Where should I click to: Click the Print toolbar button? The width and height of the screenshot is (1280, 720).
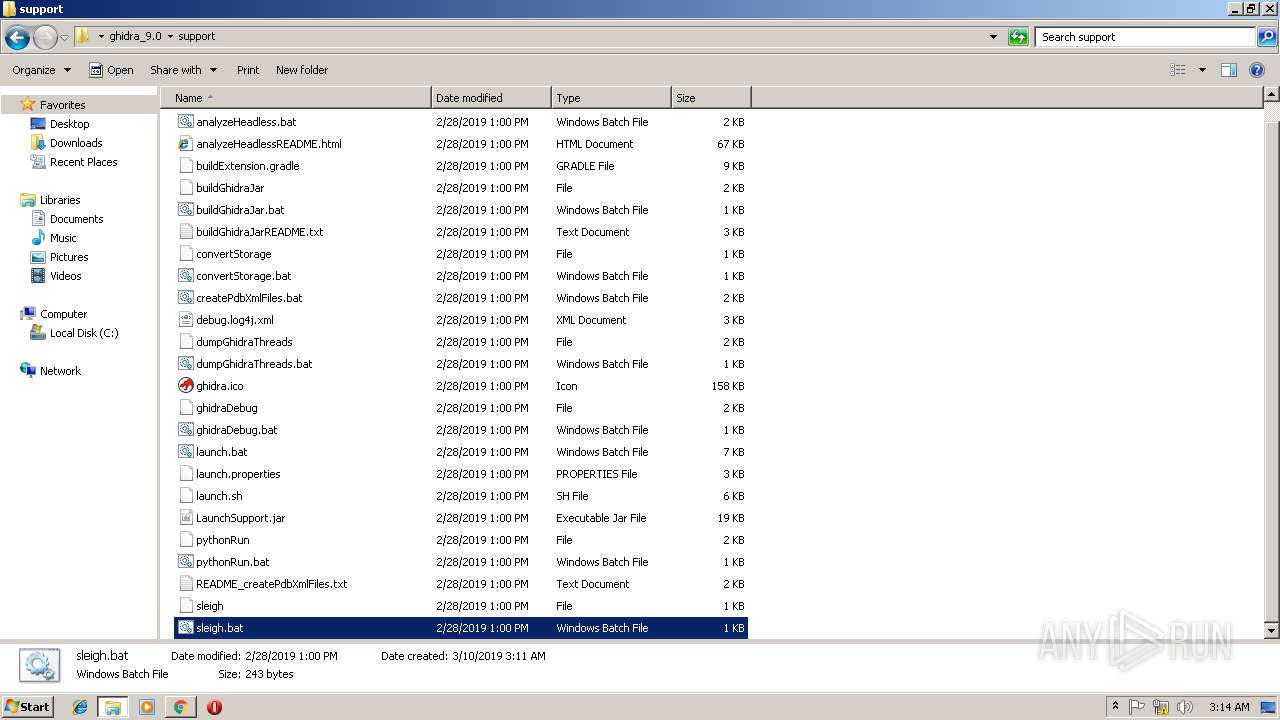tap(248, 70)
